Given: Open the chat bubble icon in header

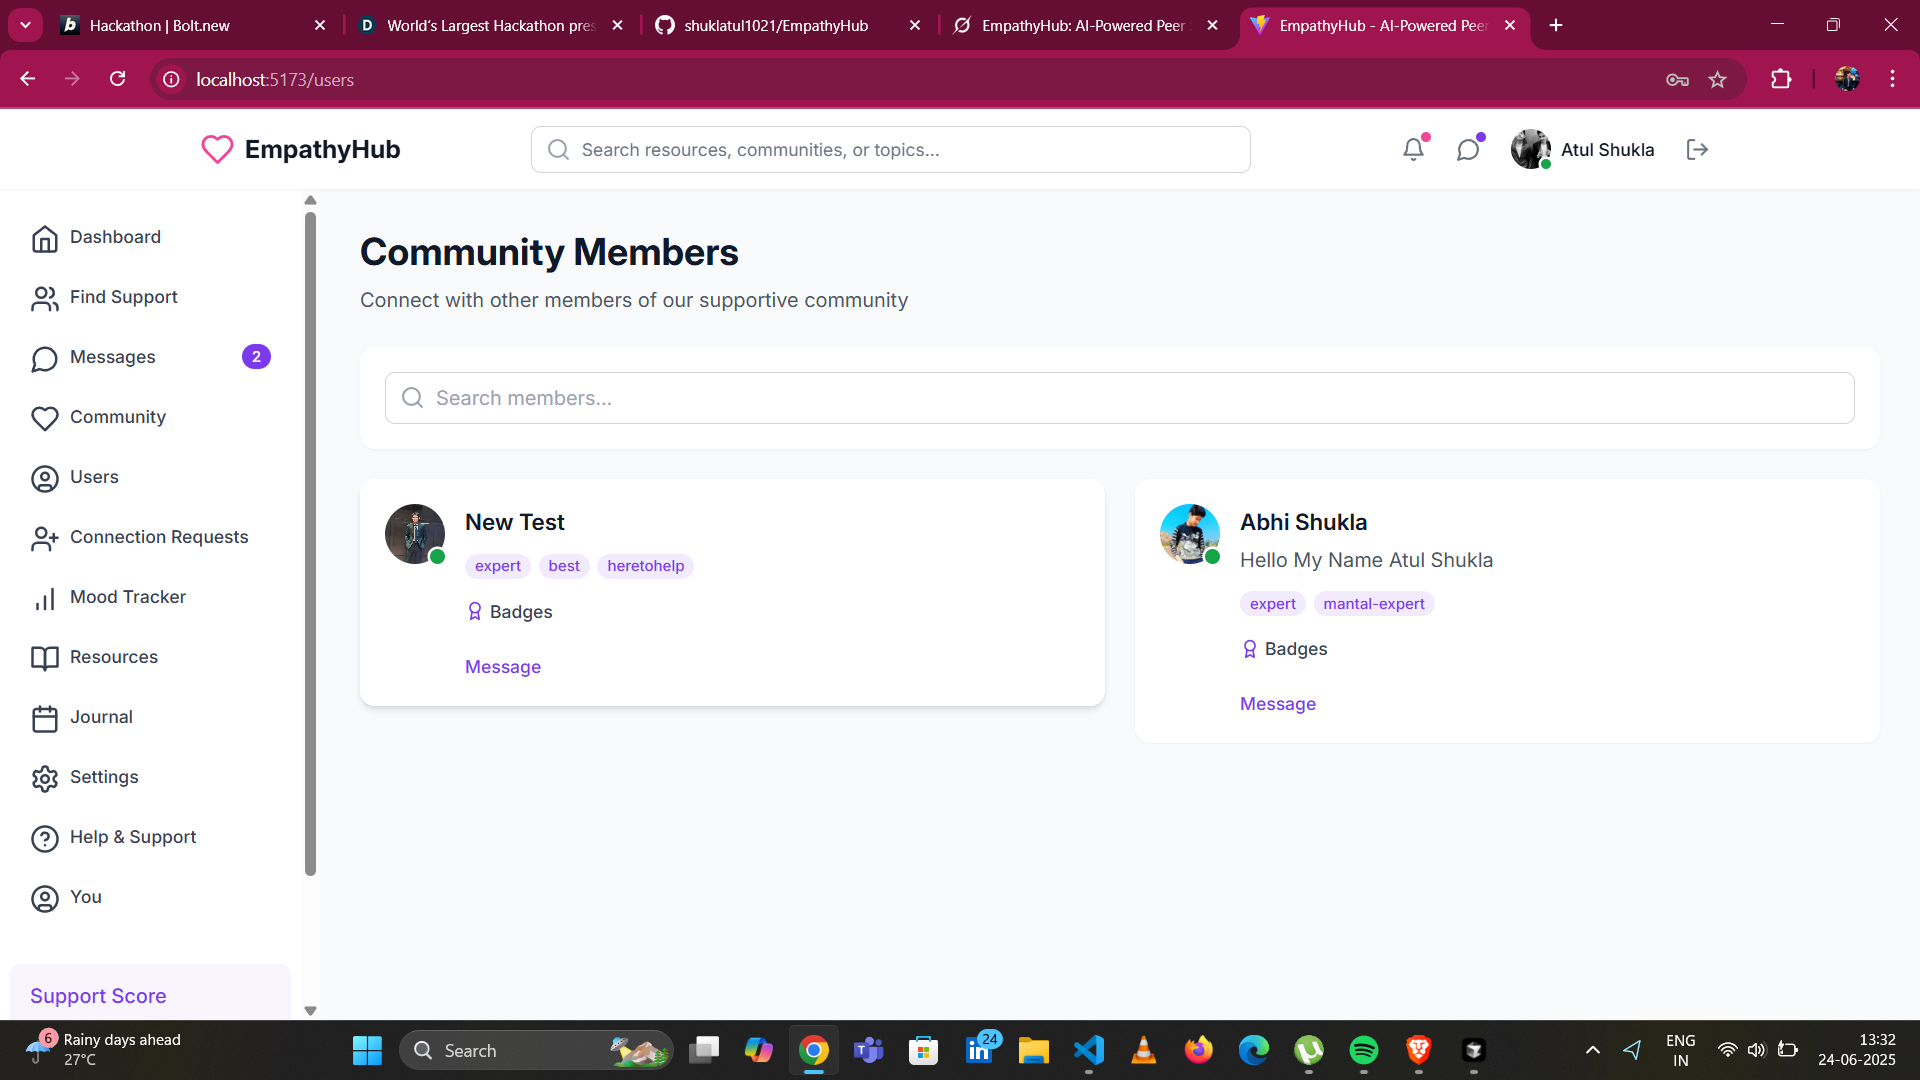Looking at the screenshot, I should pyautogui.click(x=1467, y=150).
